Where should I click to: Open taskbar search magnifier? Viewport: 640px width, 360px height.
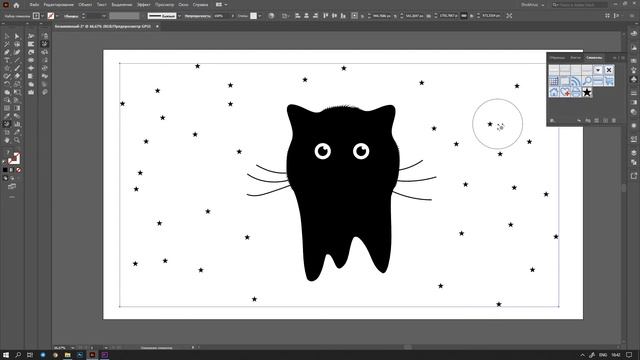pos(18,355)
